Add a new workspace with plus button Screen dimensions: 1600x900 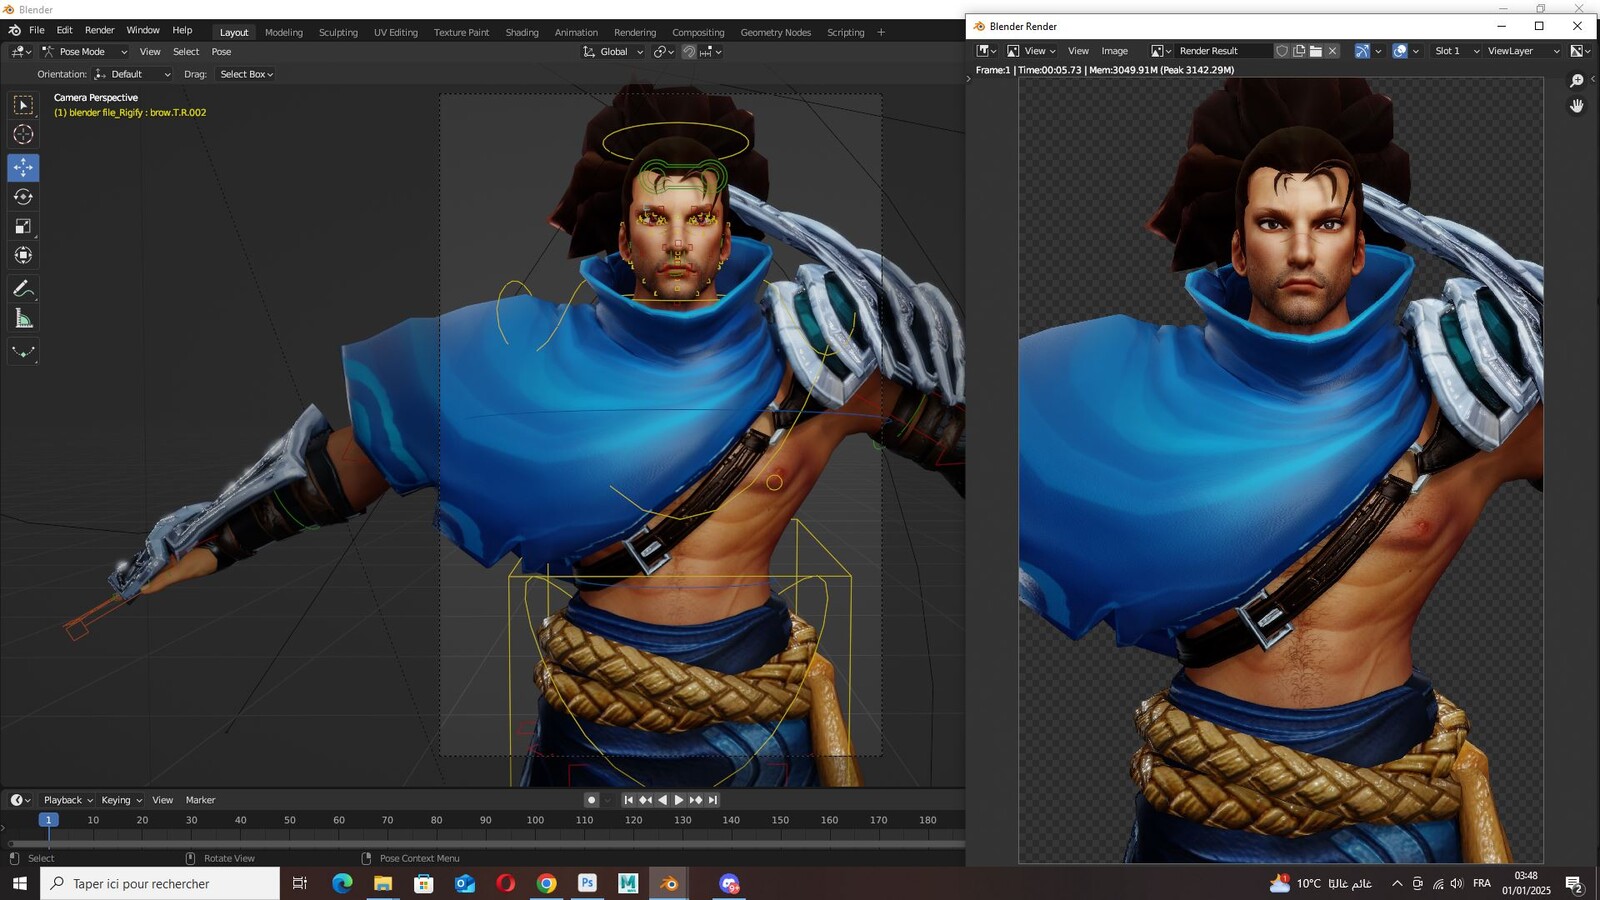tap(881, 33)
